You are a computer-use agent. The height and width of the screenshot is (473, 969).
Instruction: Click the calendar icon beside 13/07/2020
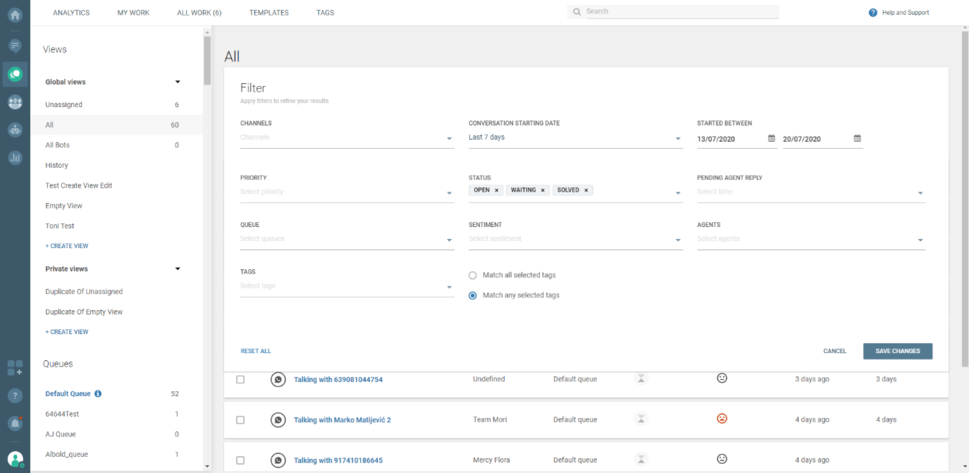771,139
